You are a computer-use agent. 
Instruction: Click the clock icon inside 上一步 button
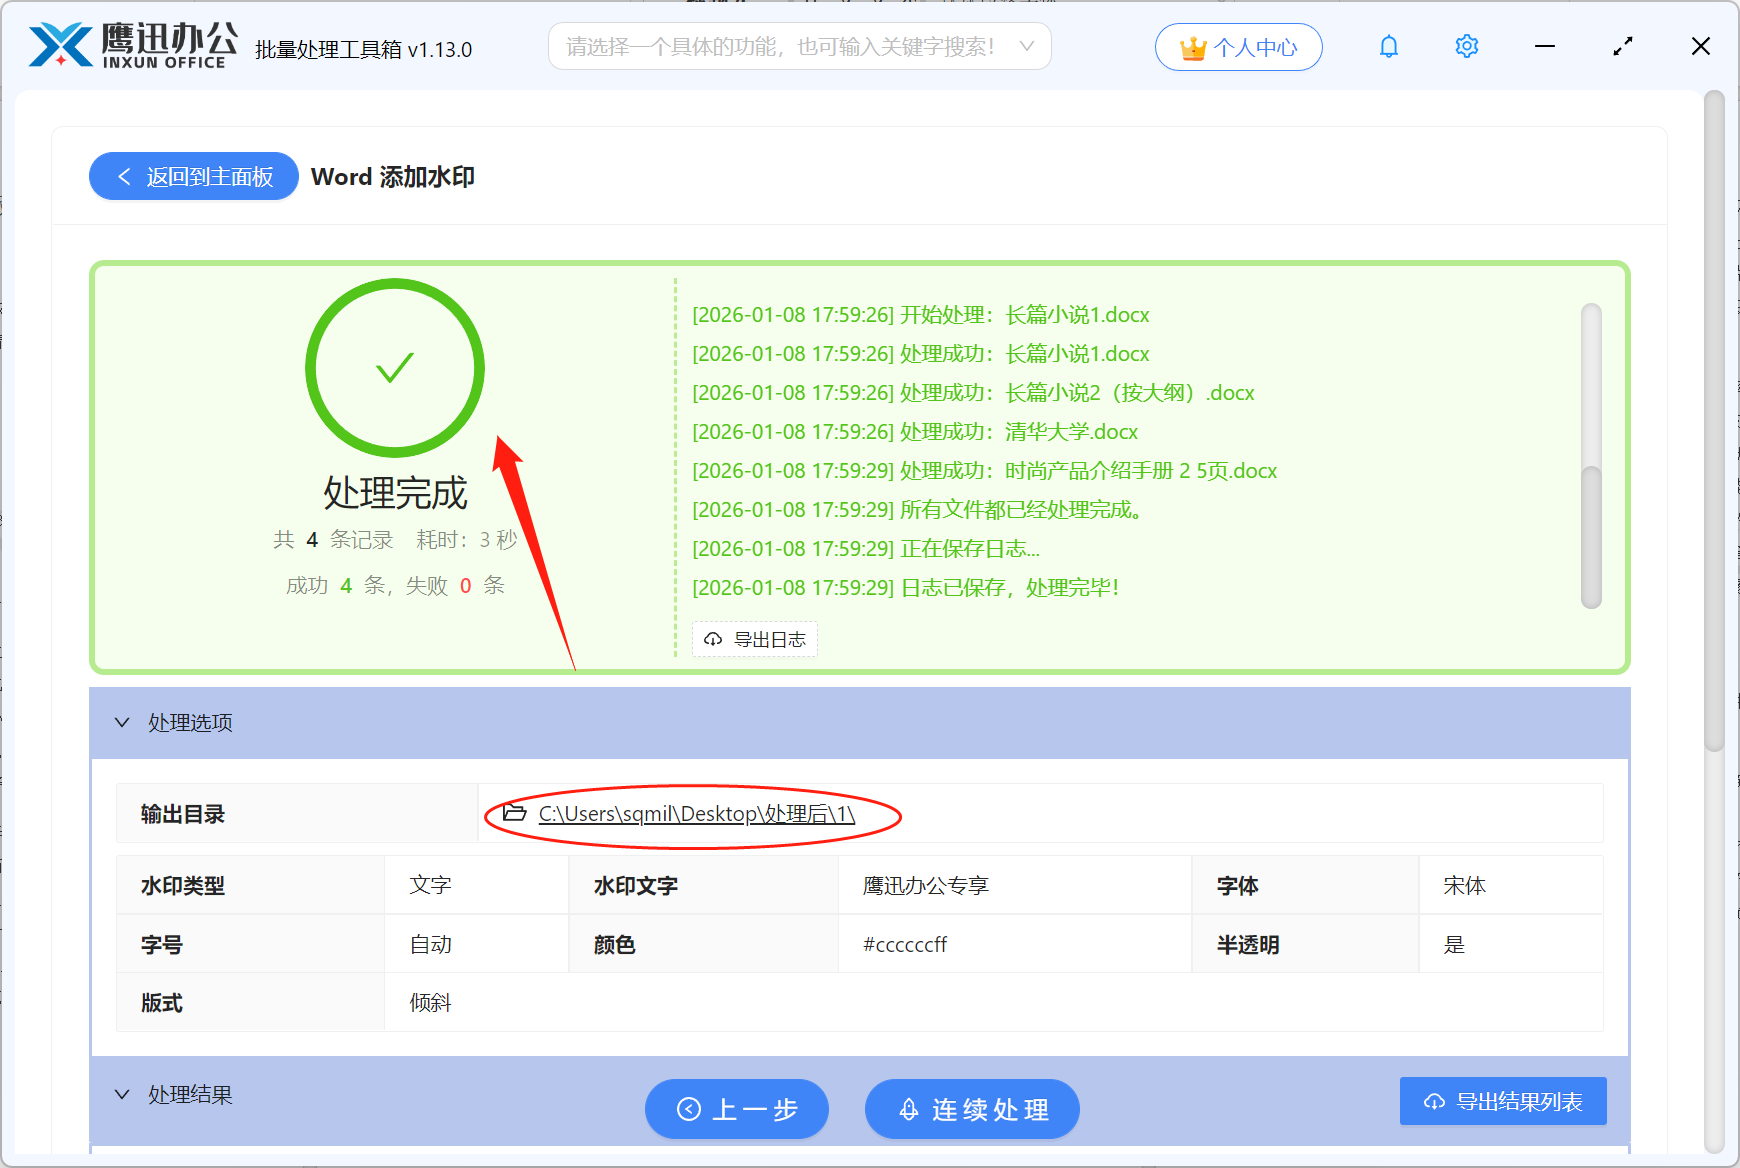pyautogui.click(x=688, y=1109)
